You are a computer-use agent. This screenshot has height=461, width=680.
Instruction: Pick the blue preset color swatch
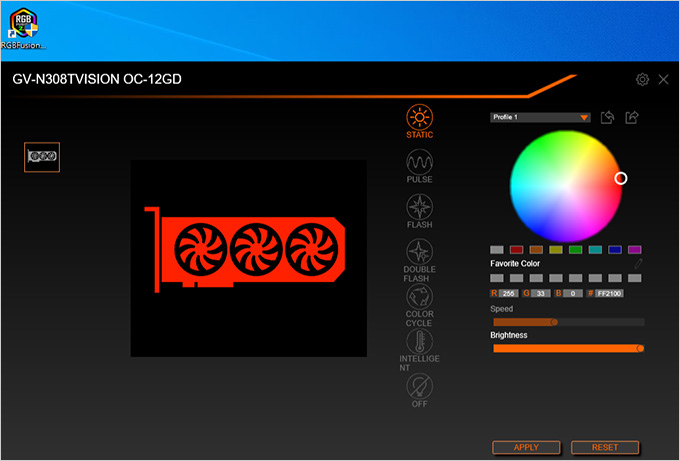[615, 250]
